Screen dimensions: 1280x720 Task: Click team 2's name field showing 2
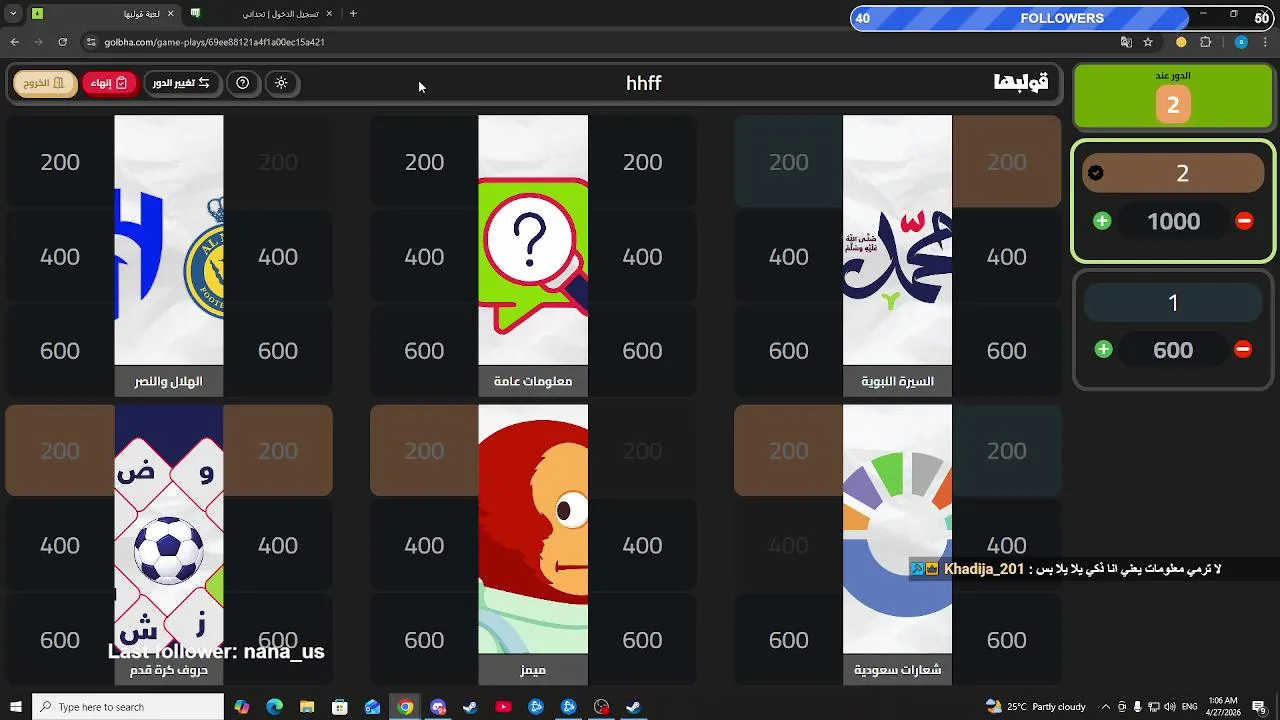1173,173
